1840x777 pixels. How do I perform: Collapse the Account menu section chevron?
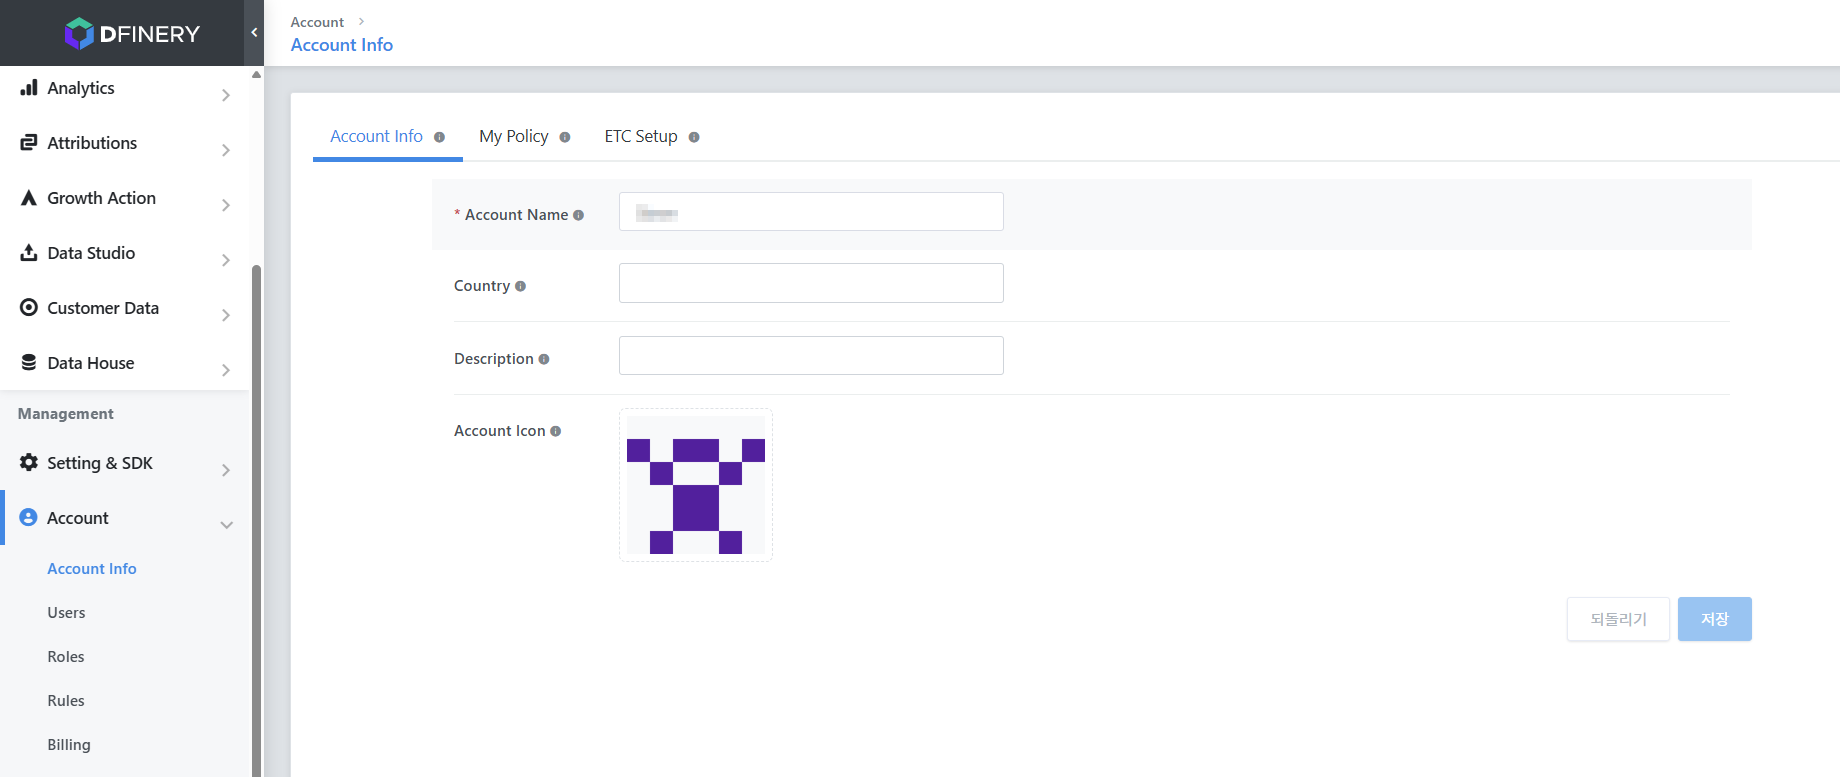click(227, 525)
